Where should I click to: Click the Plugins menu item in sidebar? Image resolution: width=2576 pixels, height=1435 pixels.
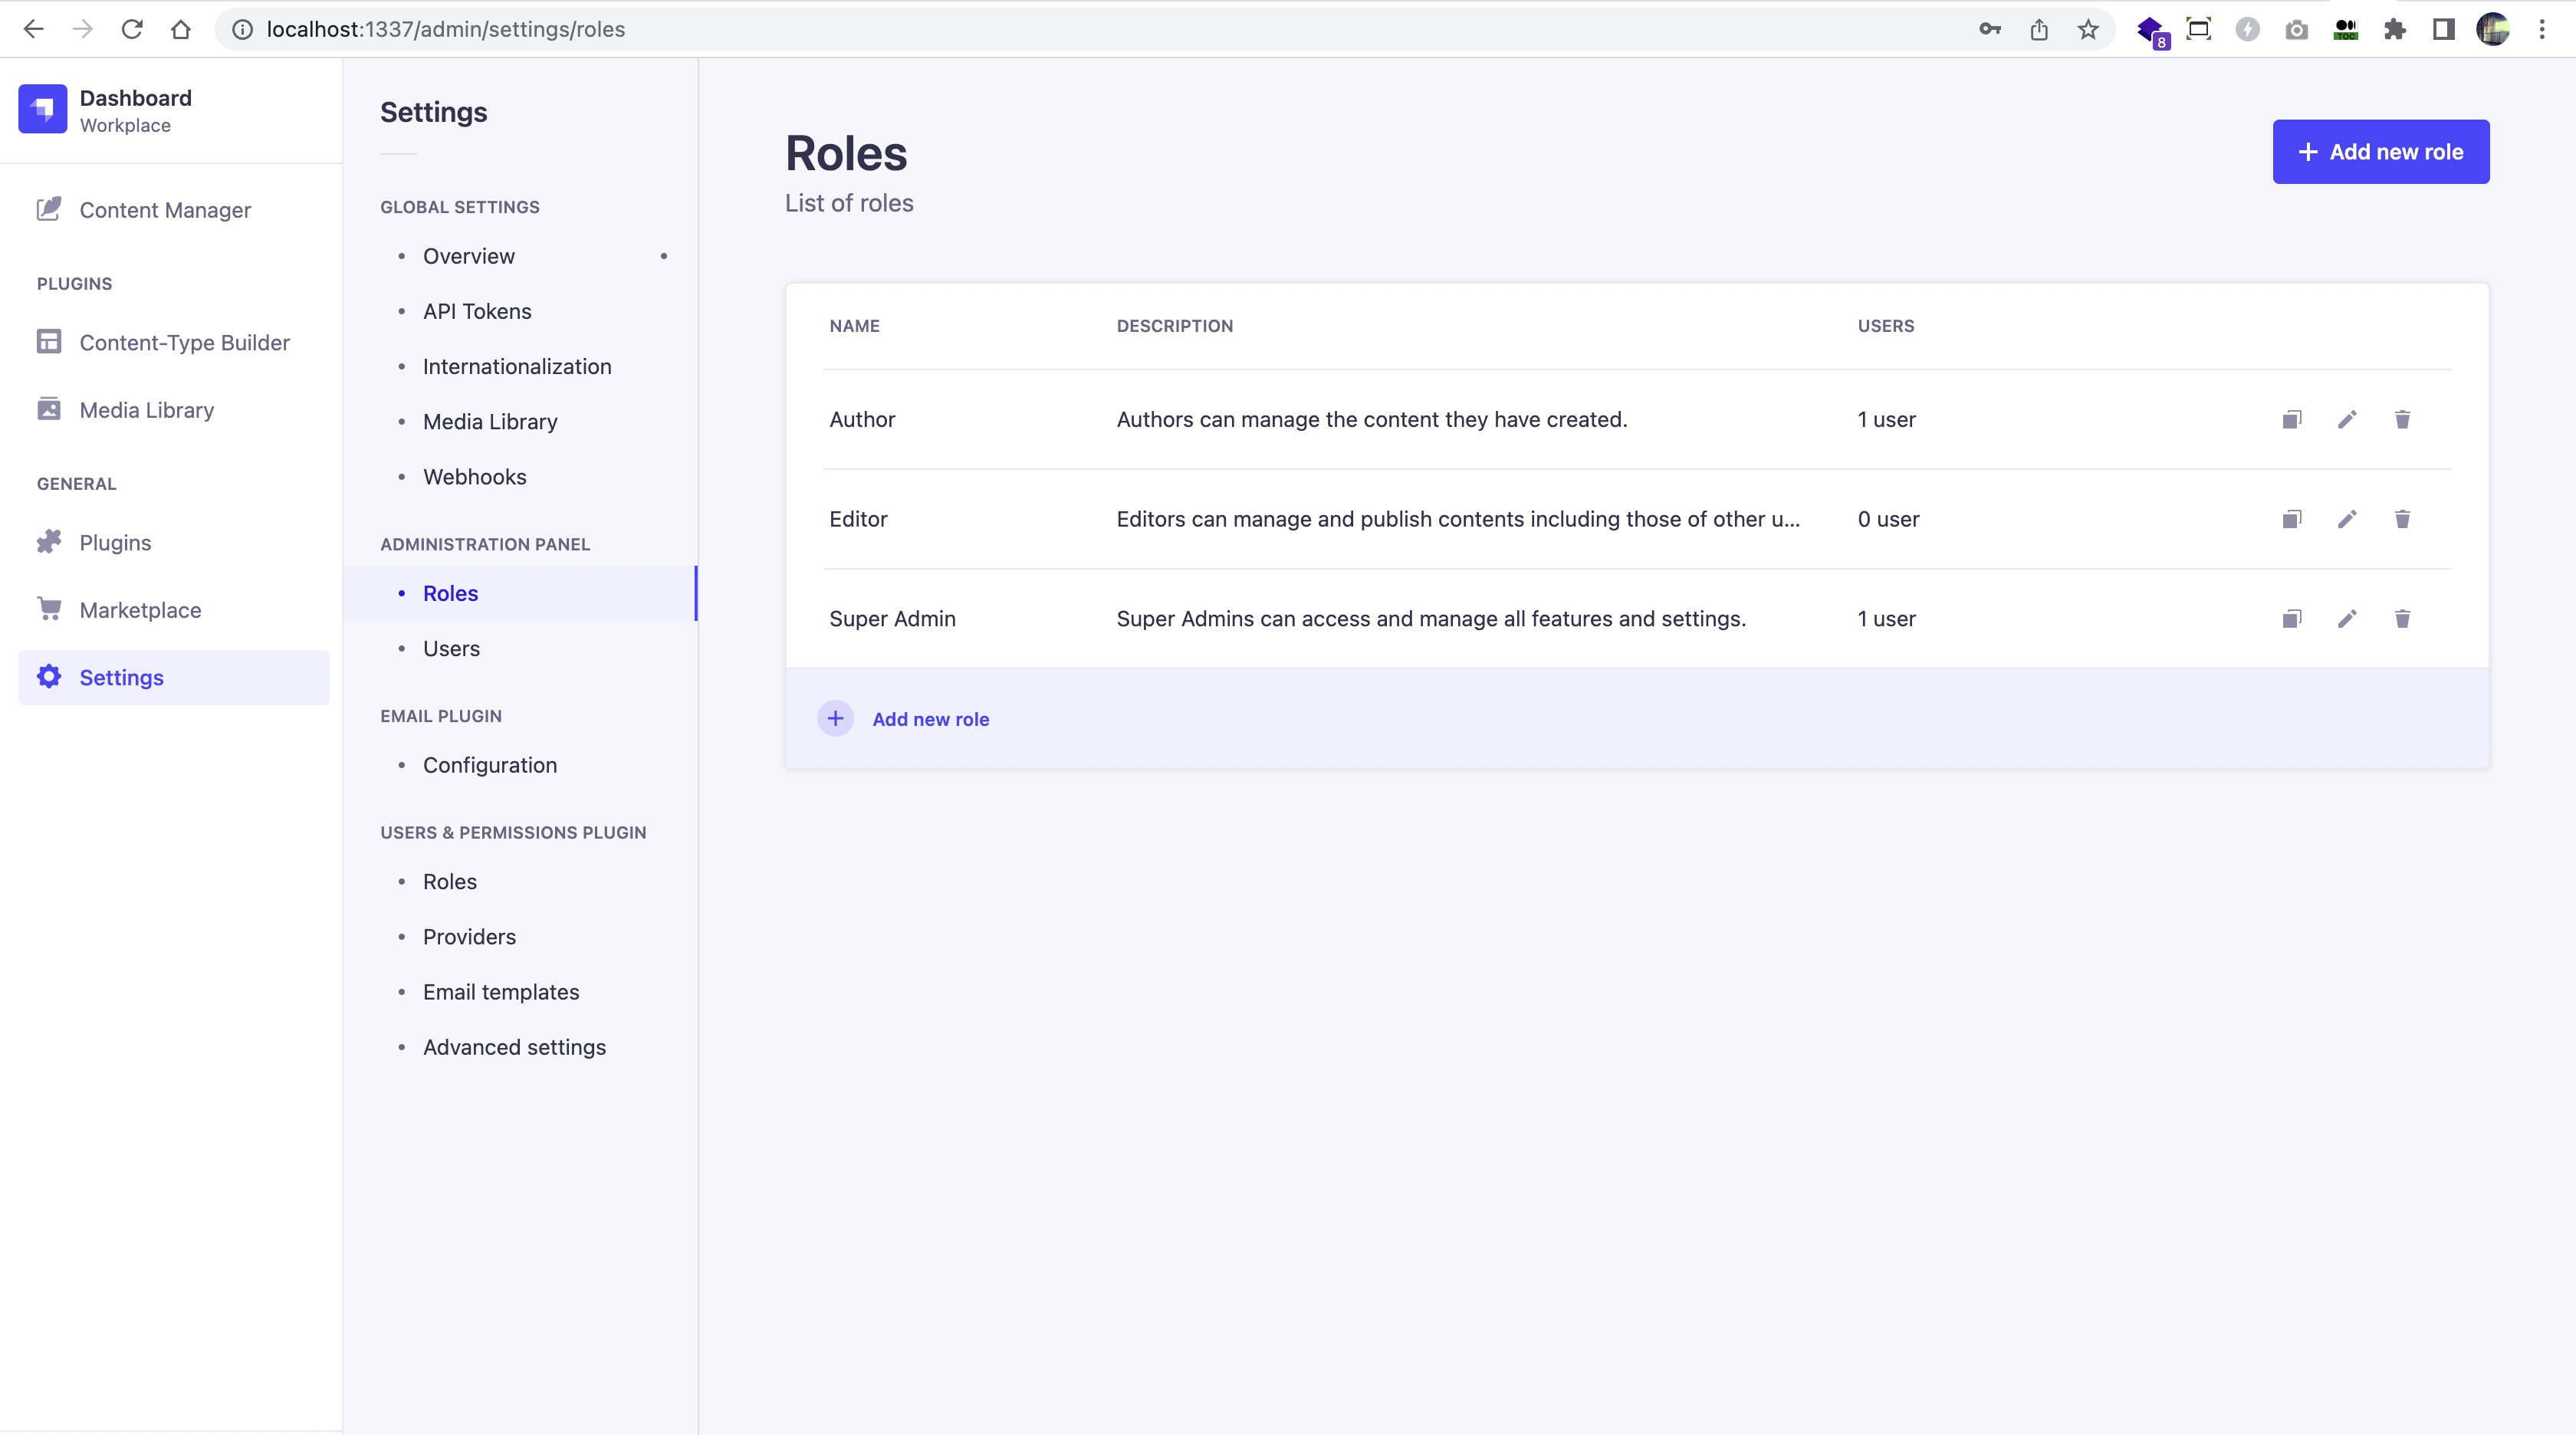pyautogui.click(x=115, y=540)
